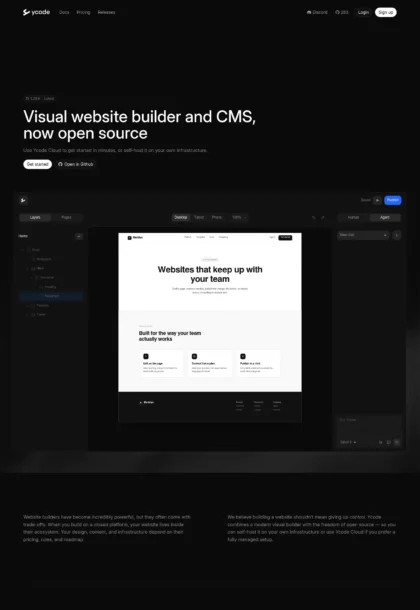Open the zoom percentage dropdown

click(x=239, y=217)
